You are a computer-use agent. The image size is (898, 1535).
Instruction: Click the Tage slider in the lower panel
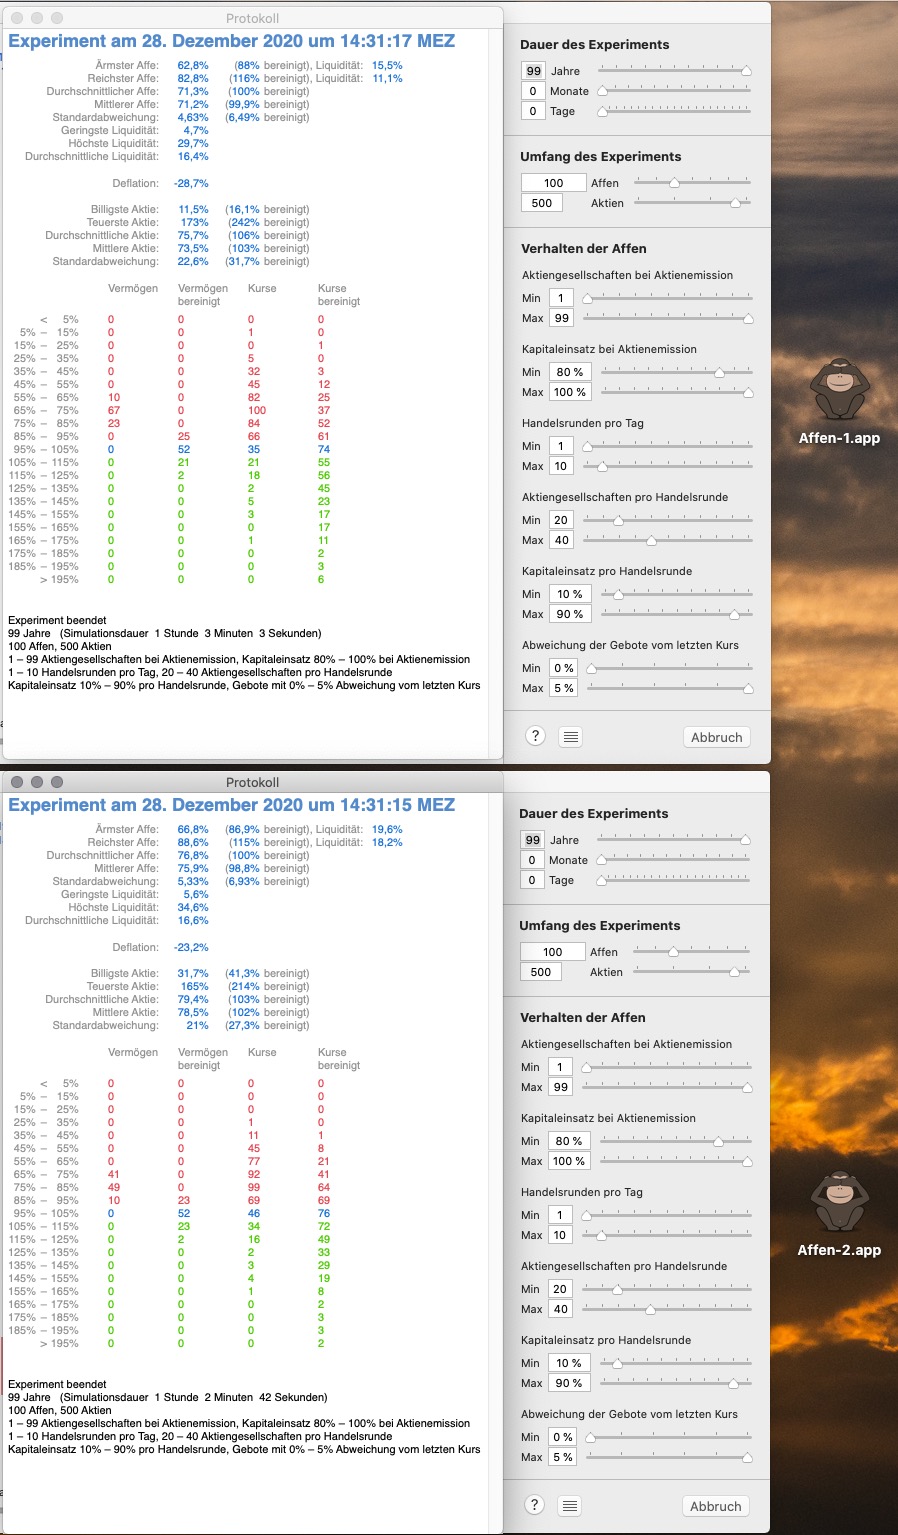tap(674, 880)
